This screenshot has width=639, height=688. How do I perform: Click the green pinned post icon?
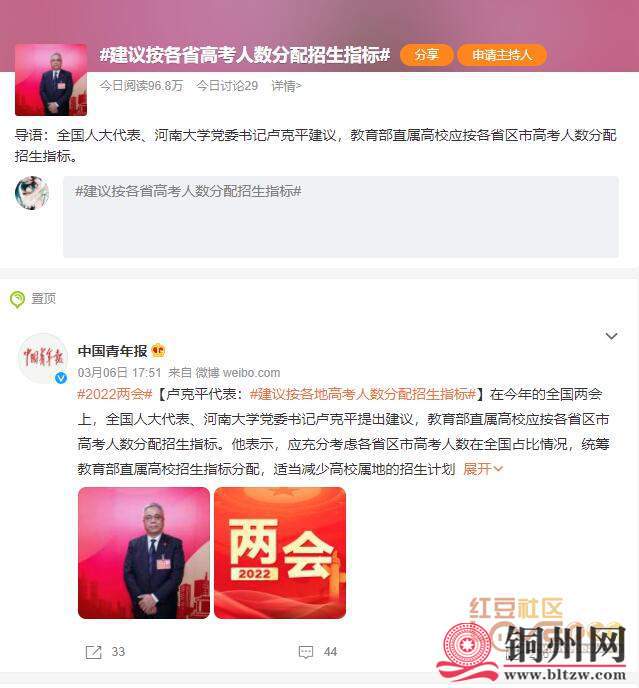coord(18,300)
